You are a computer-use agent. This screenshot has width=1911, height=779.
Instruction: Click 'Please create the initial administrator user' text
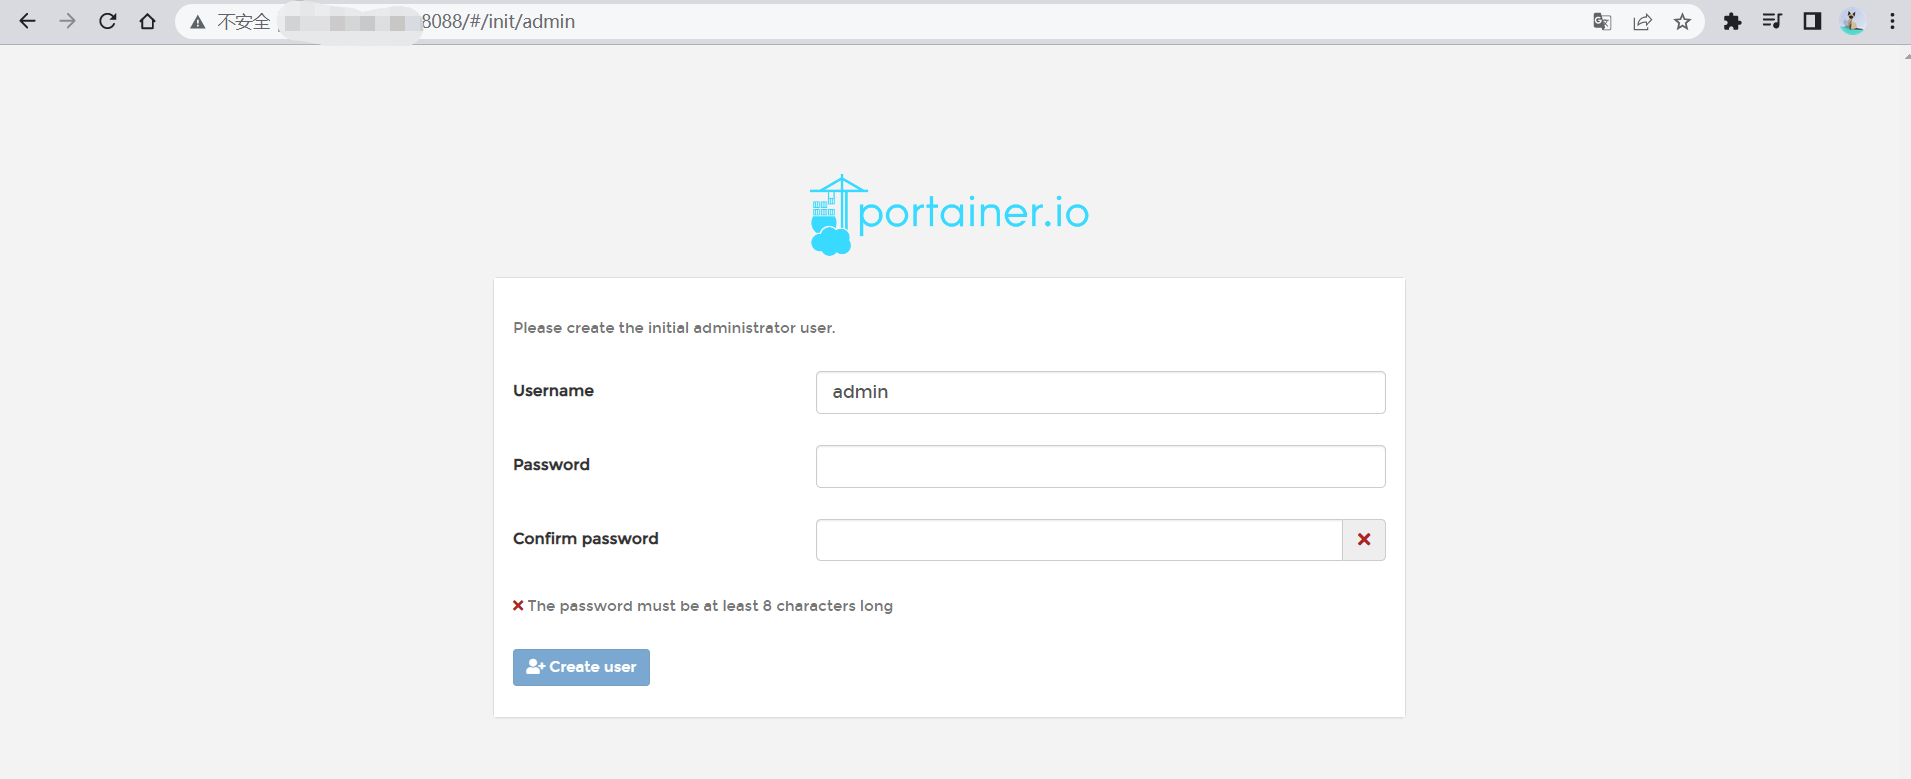(x=674, y=328)
